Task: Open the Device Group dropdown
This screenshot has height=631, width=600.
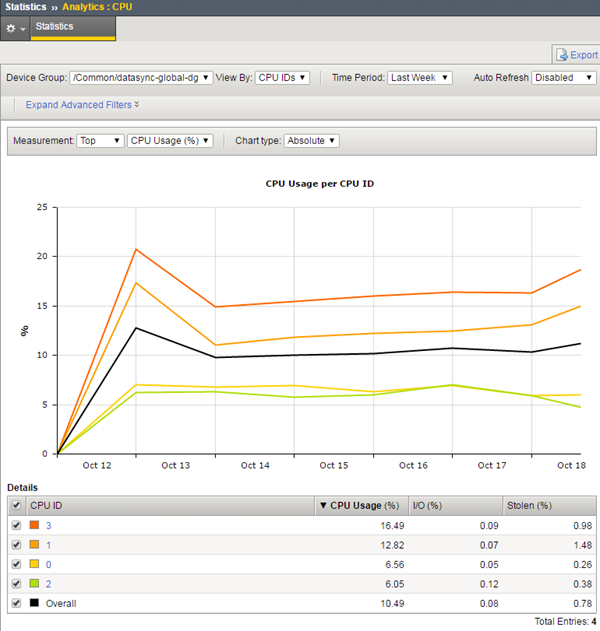Action: click(141, 77)
